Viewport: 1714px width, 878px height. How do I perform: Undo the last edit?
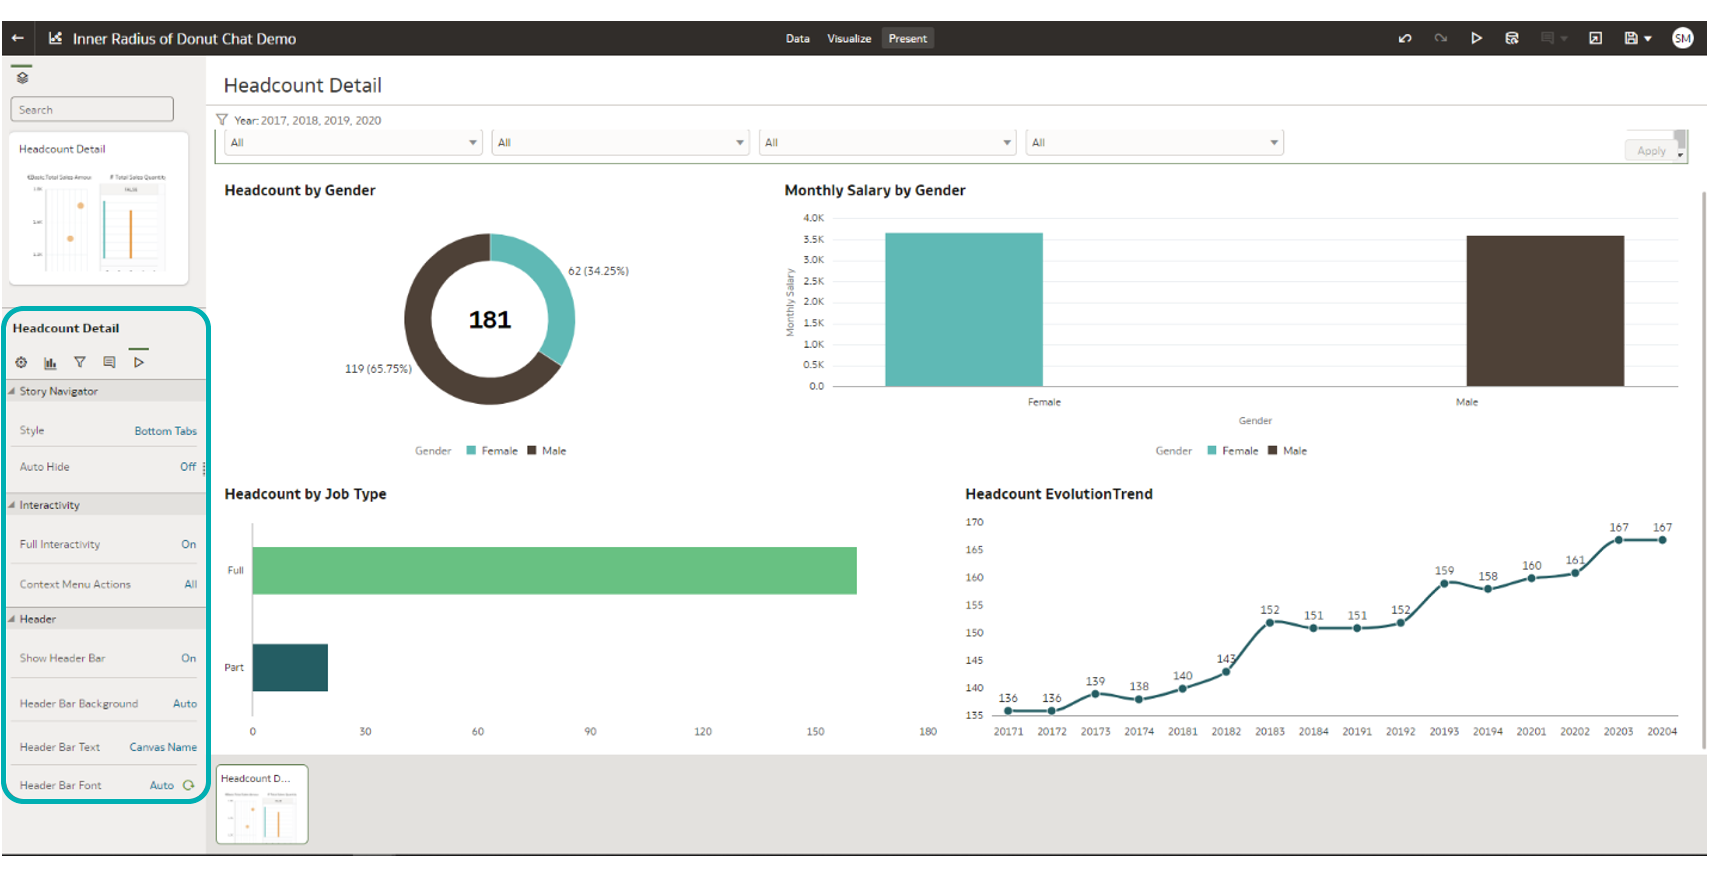click(1405, 38)
